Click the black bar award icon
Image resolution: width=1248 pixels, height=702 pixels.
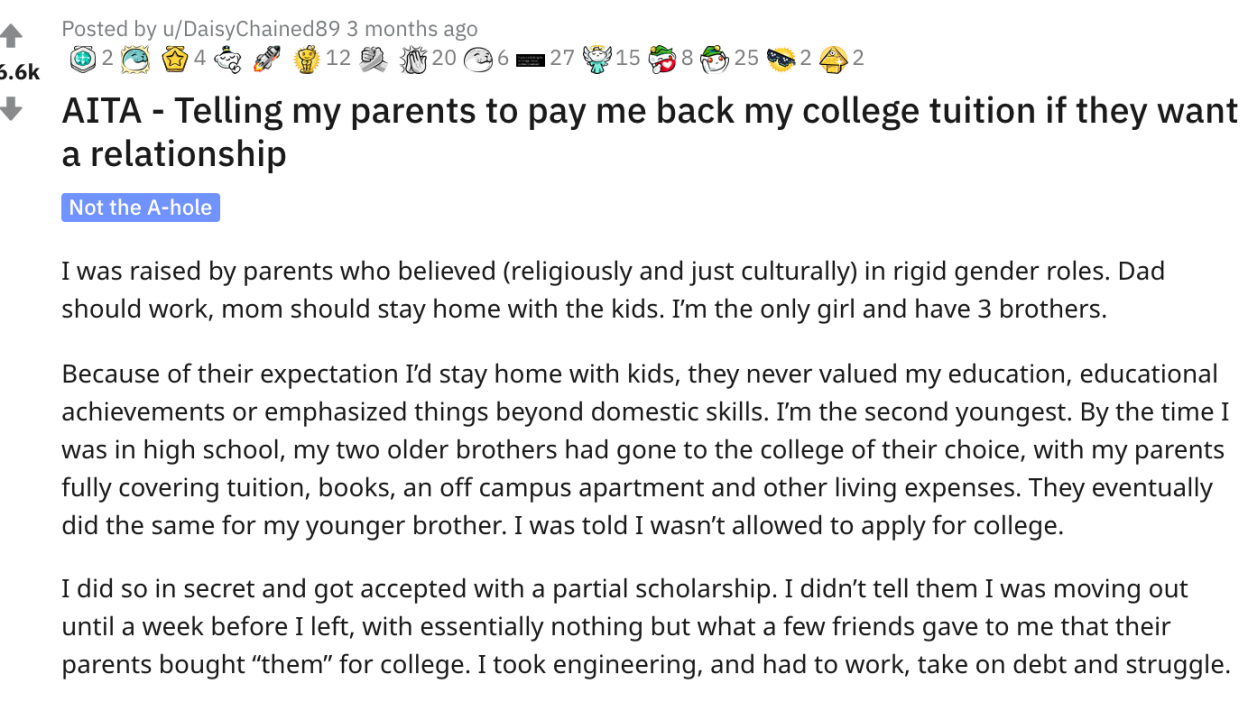[530, 59]
